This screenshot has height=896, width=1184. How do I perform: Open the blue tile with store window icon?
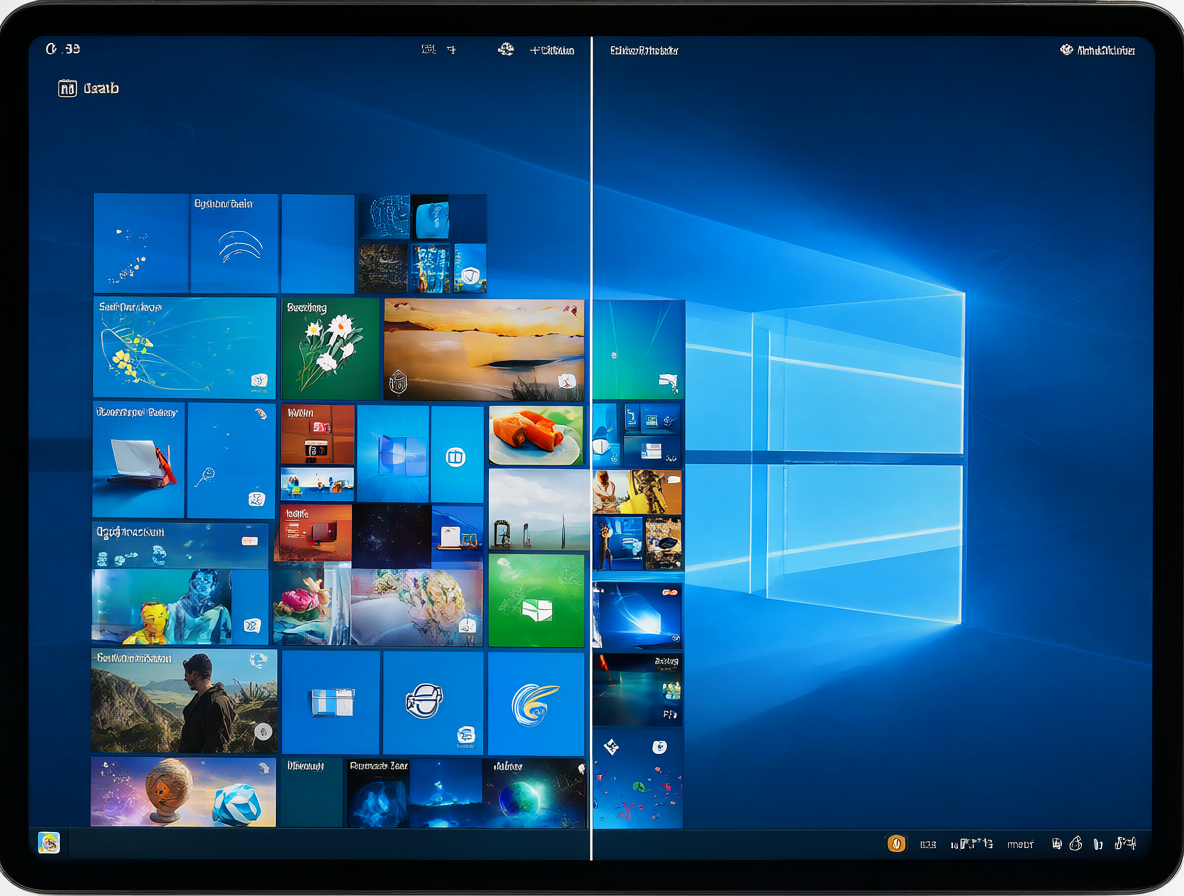[x=331, y=703]
